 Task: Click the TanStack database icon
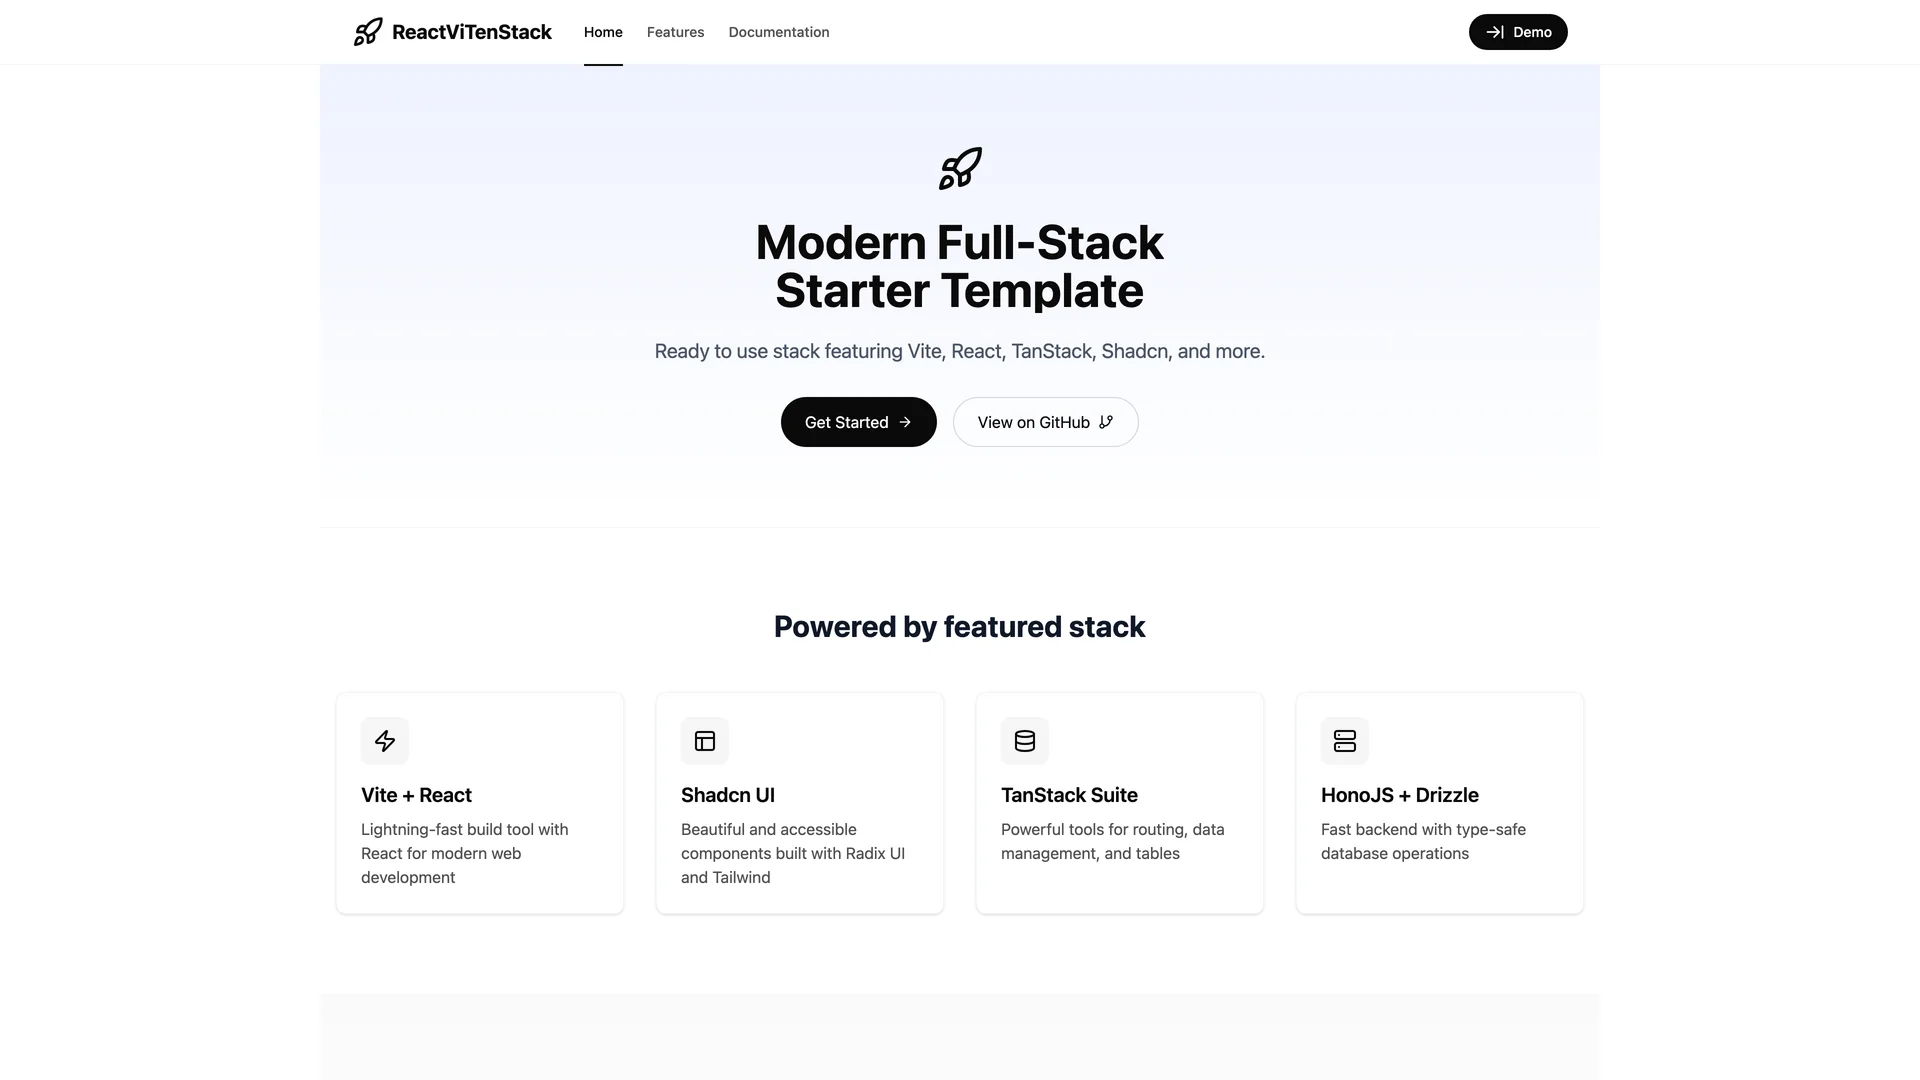1025,741
